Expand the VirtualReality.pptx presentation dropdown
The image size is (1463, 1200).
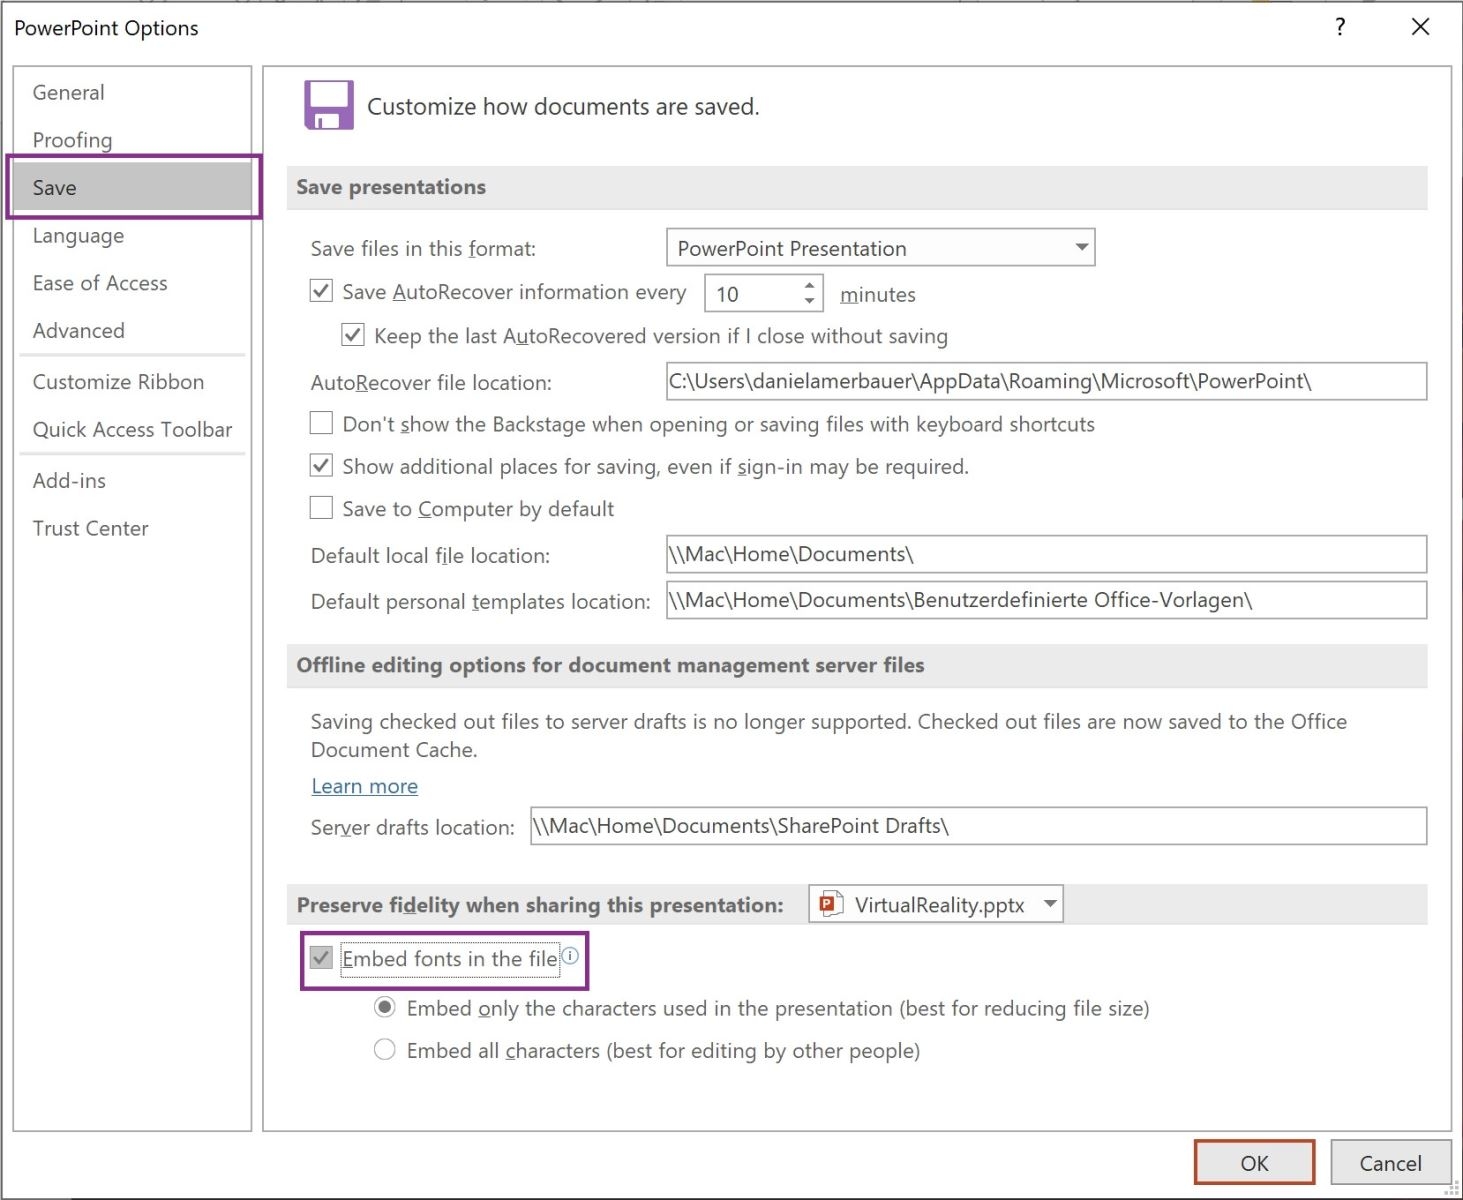click(x=1050, y=904)
